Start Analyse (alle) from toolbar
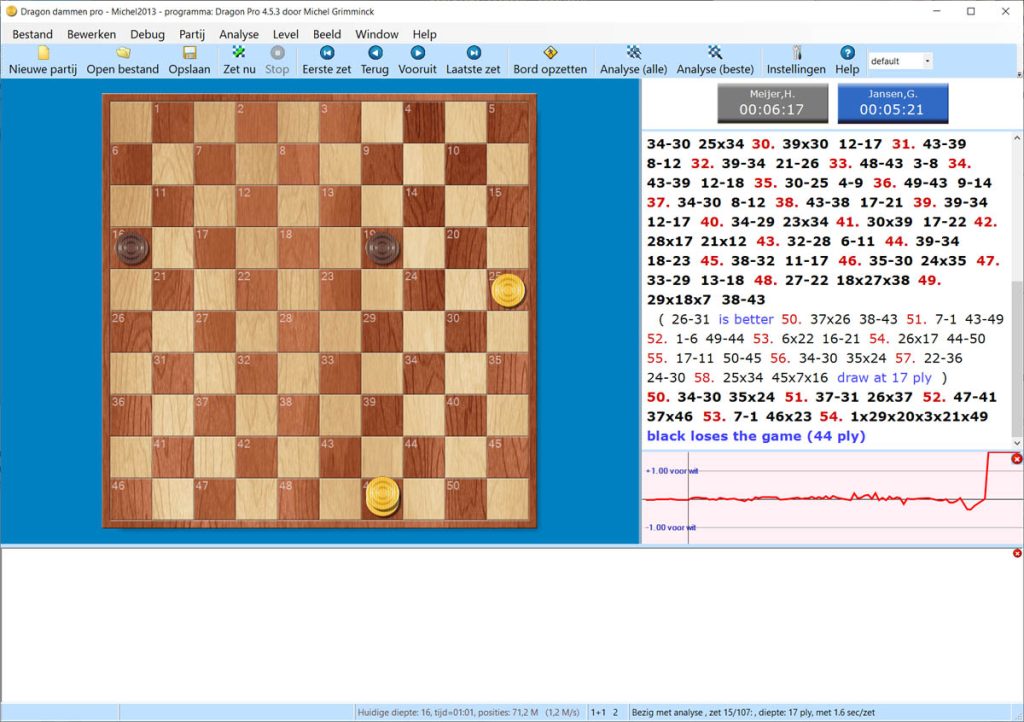Viewport: 1024px width, 722px height. (x=633, y=60)
